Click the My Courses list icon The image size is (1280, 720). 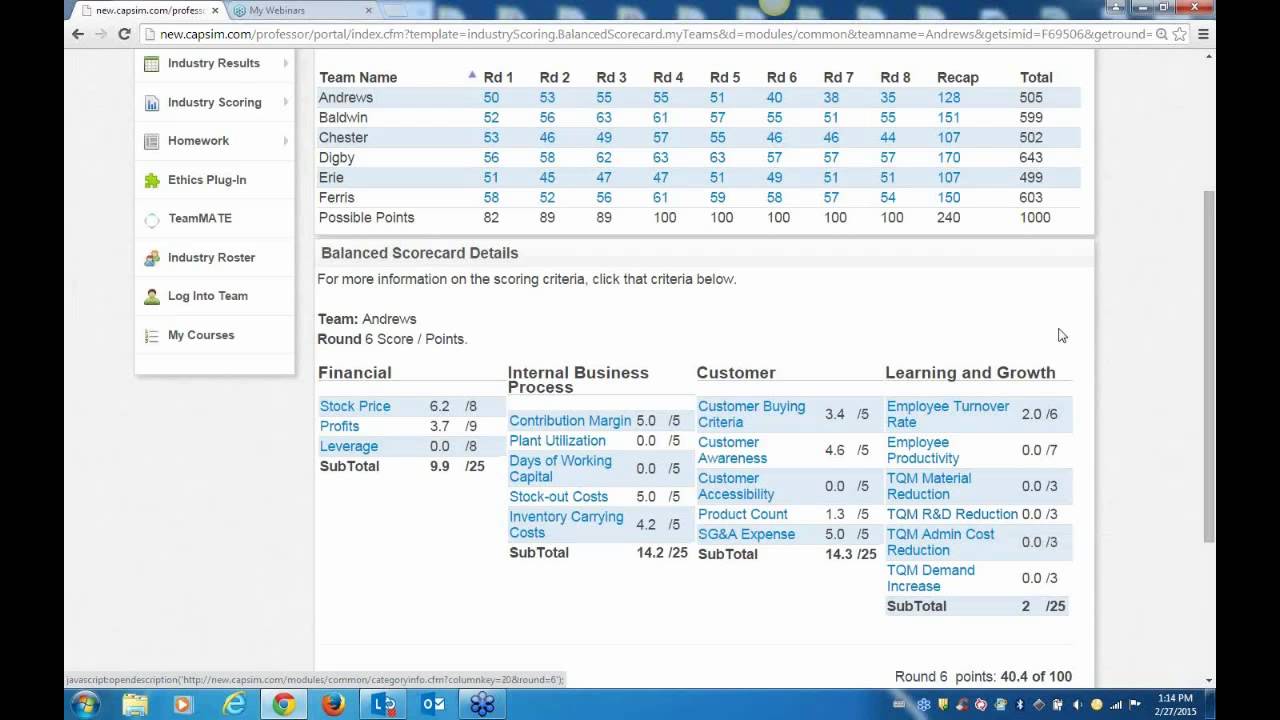(x=152, y=335)
